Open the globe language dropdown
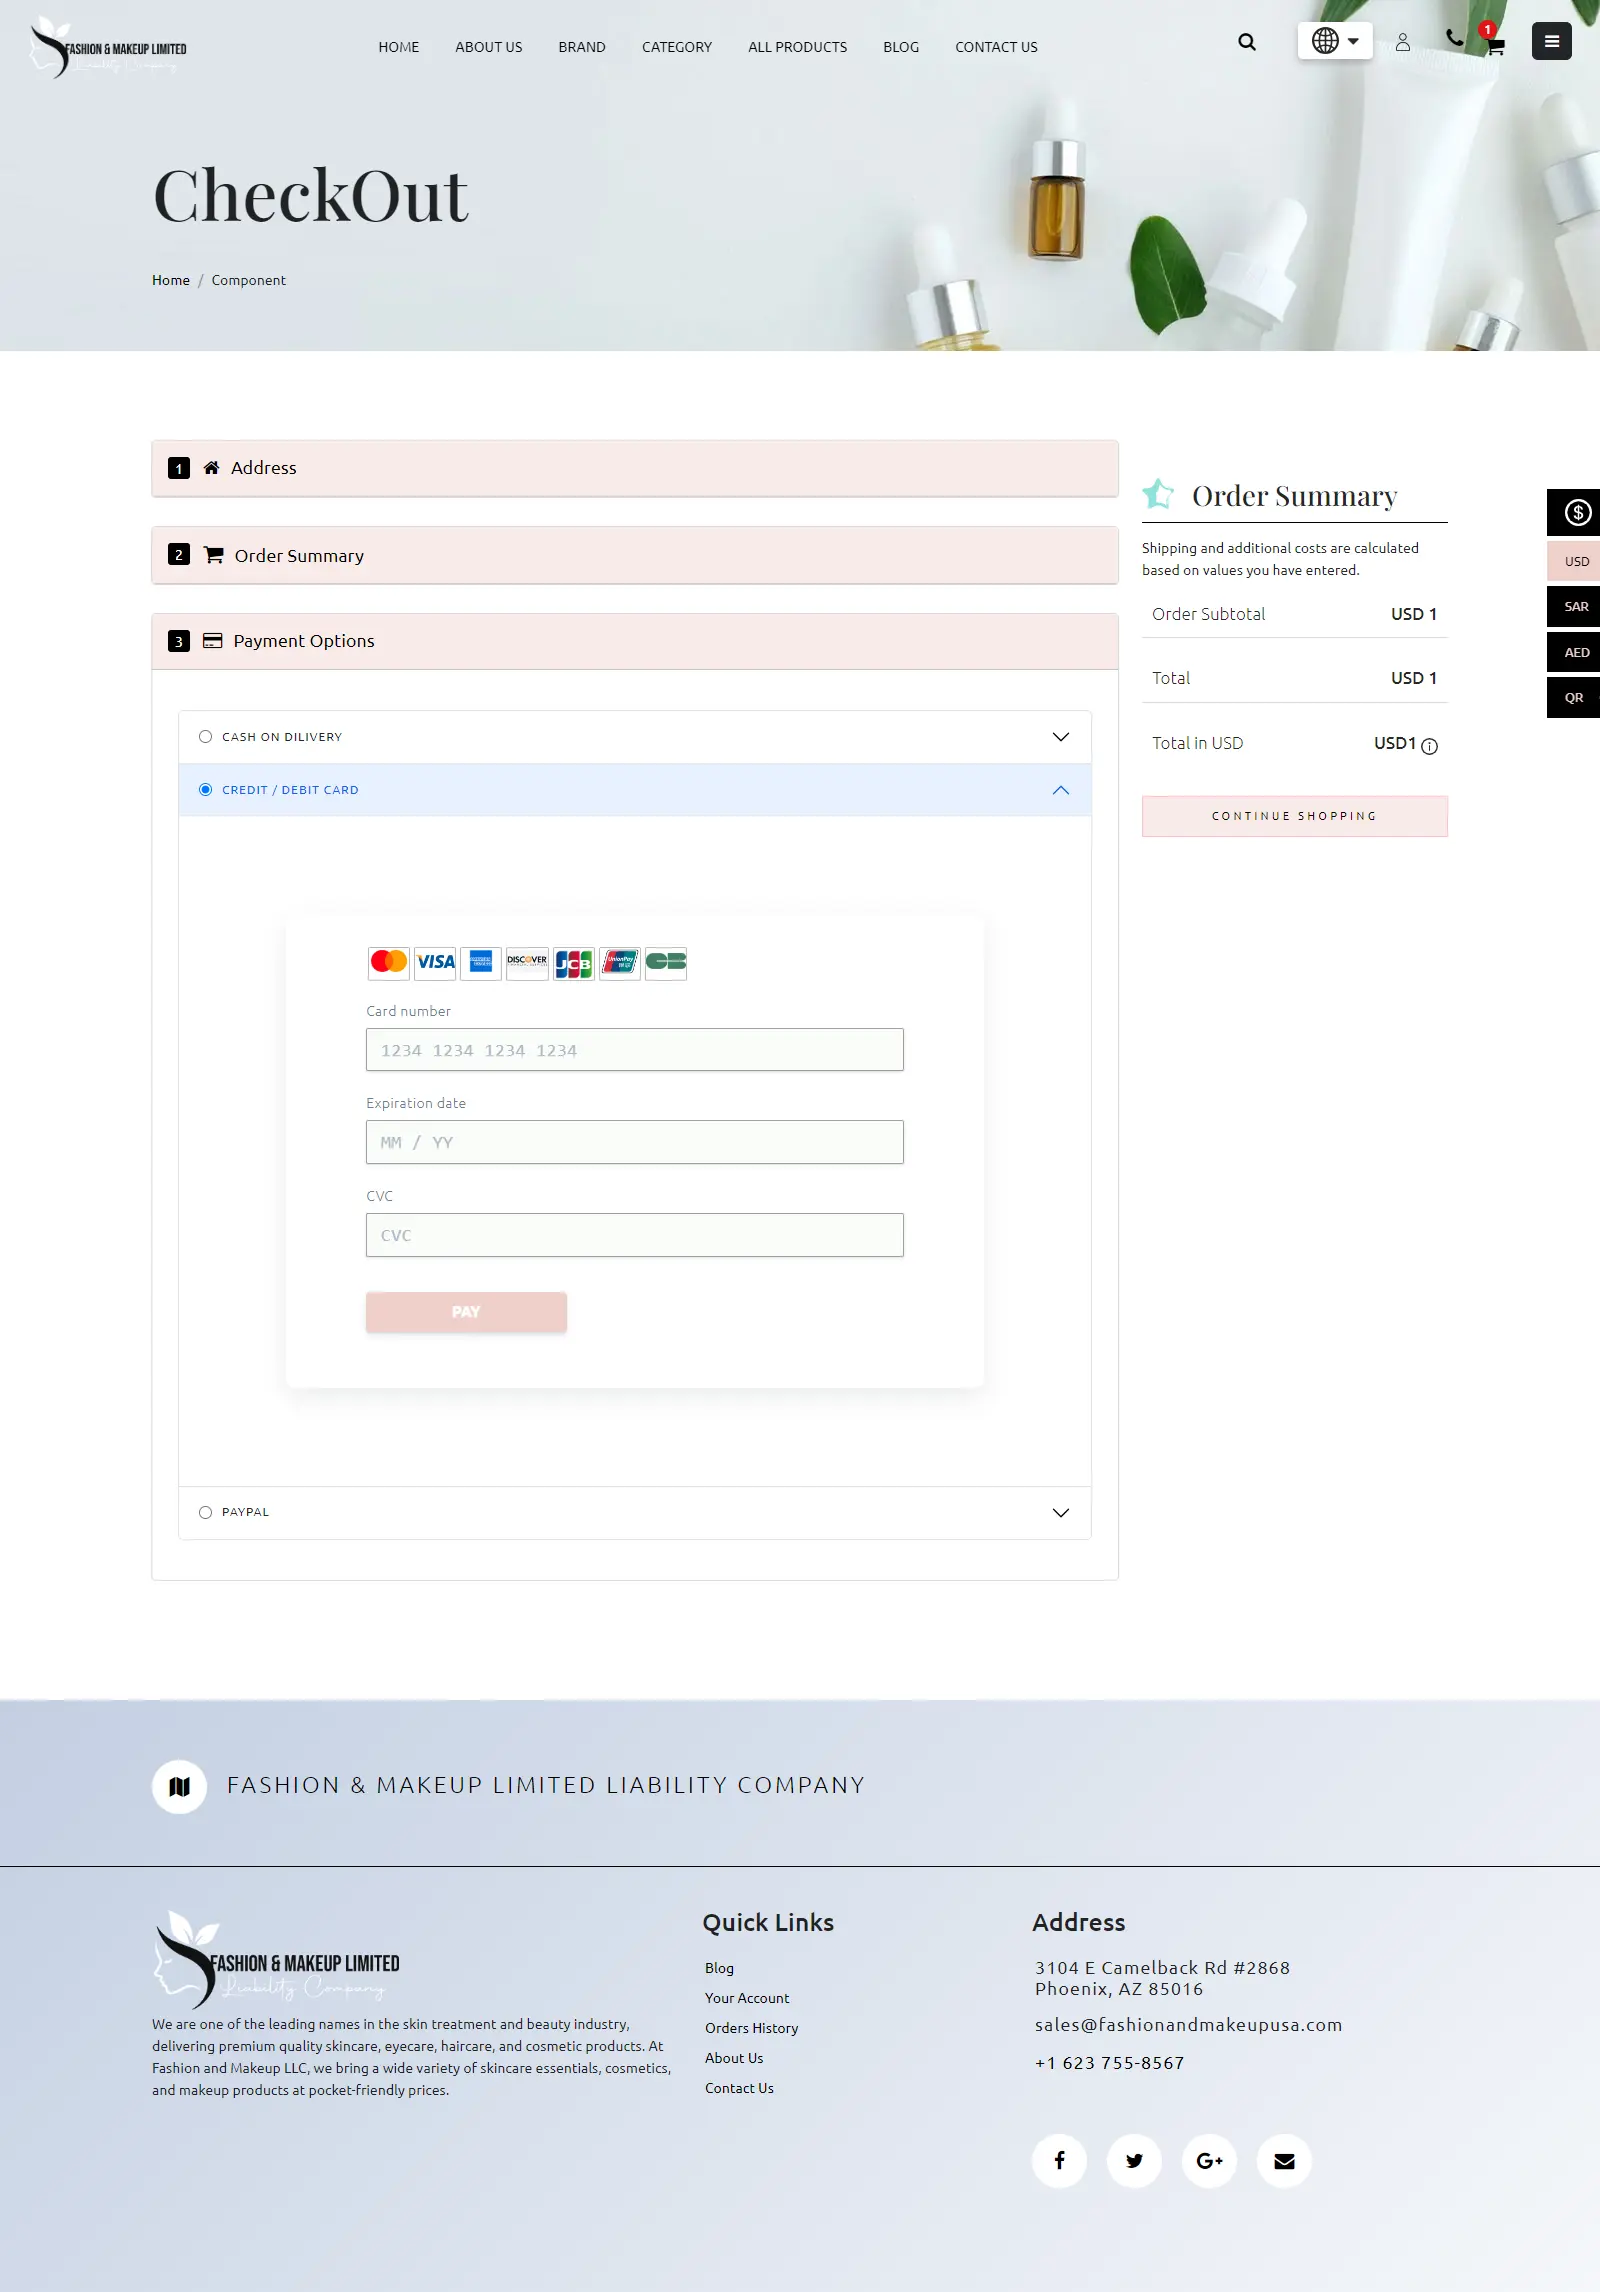The height and width of the screenshot is (2292, 1600). pyautogui.click(x=1334, y=41)
